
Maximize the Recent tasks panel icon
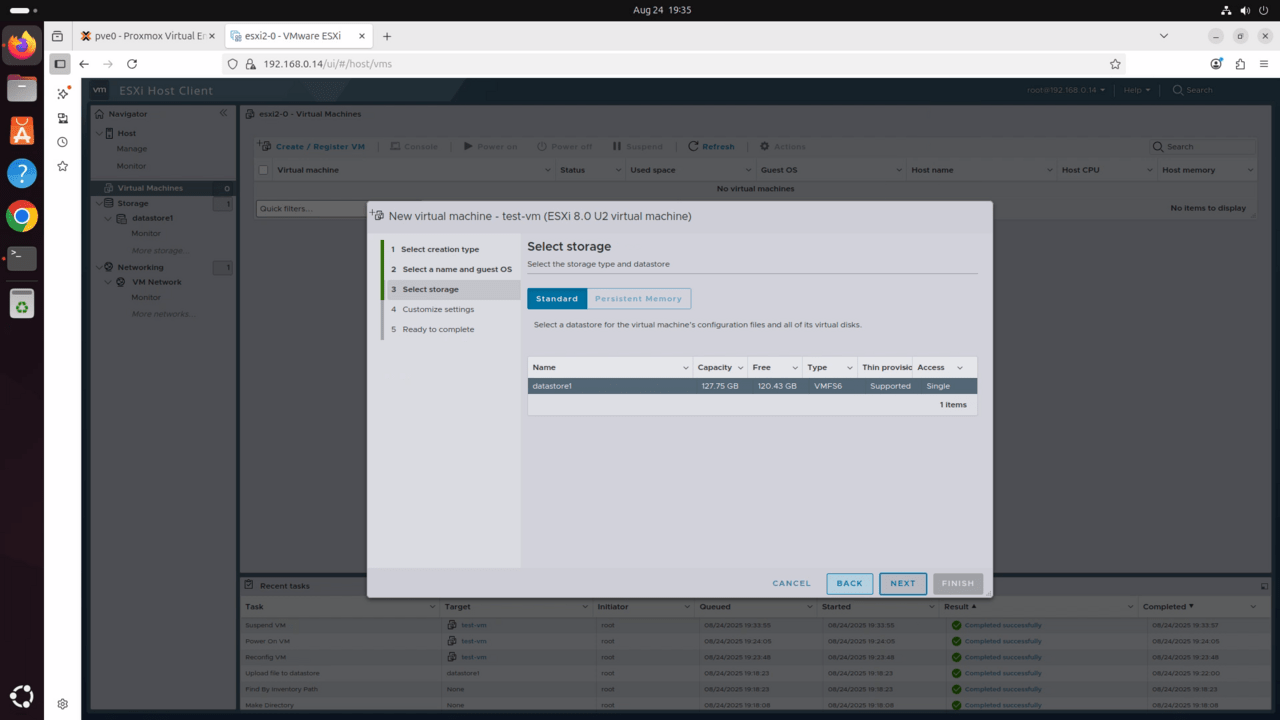pyautogui.click(x=1264, y=585)
